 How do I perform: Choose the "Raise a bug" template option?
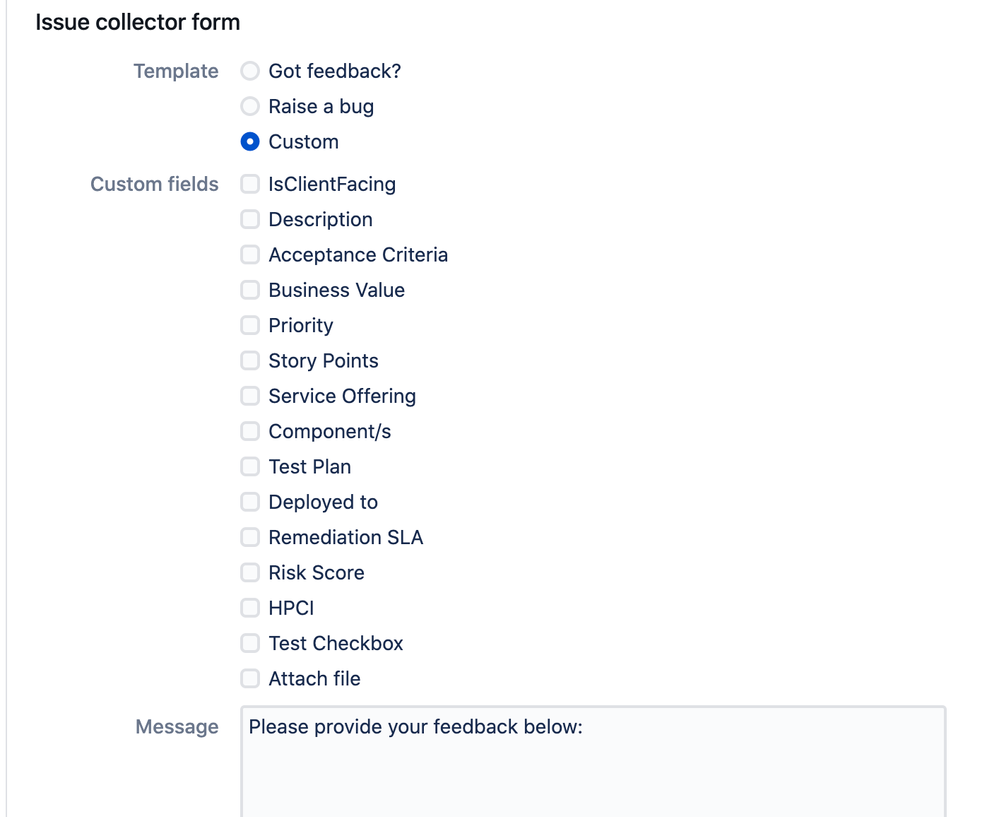coord(250,106)
